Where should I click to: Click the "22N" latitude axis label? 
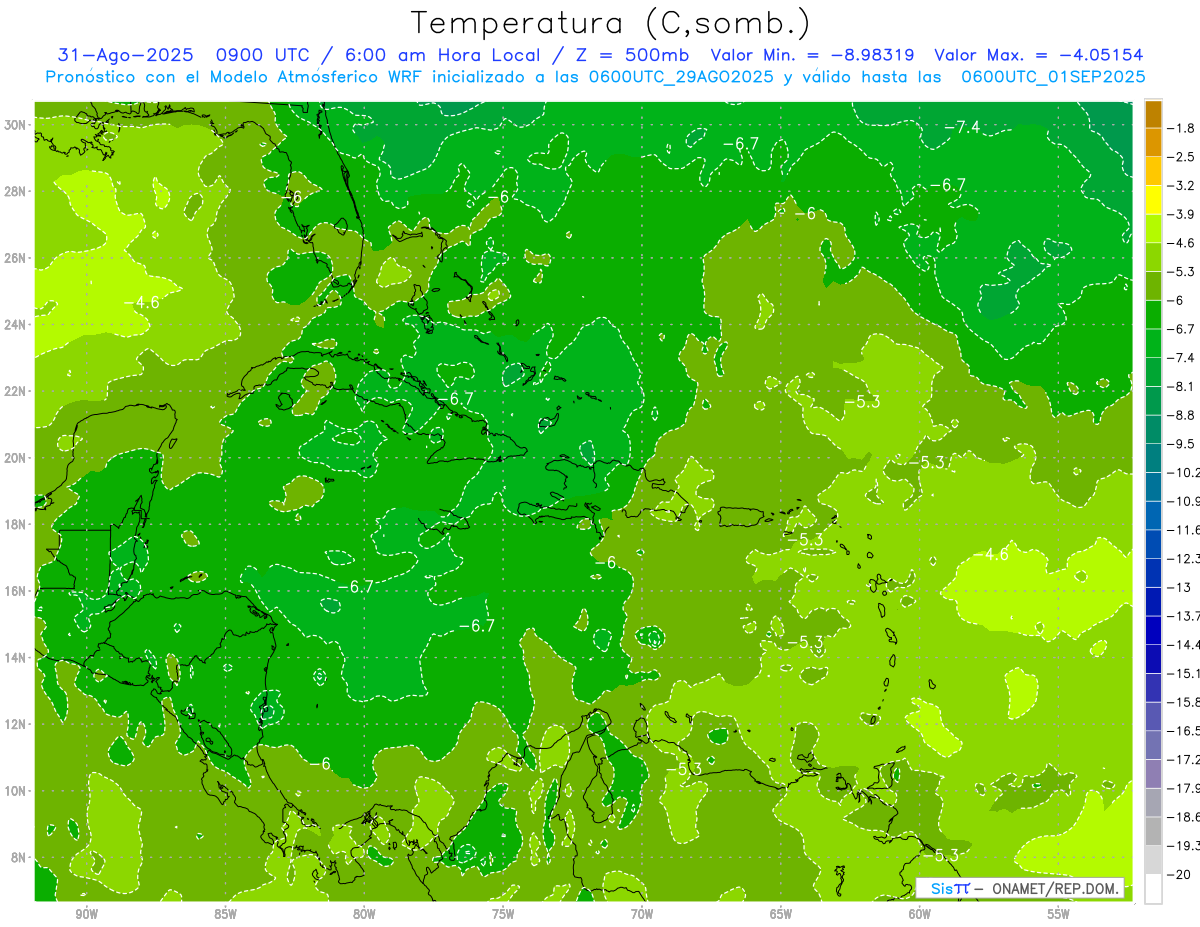coord(15,391)
